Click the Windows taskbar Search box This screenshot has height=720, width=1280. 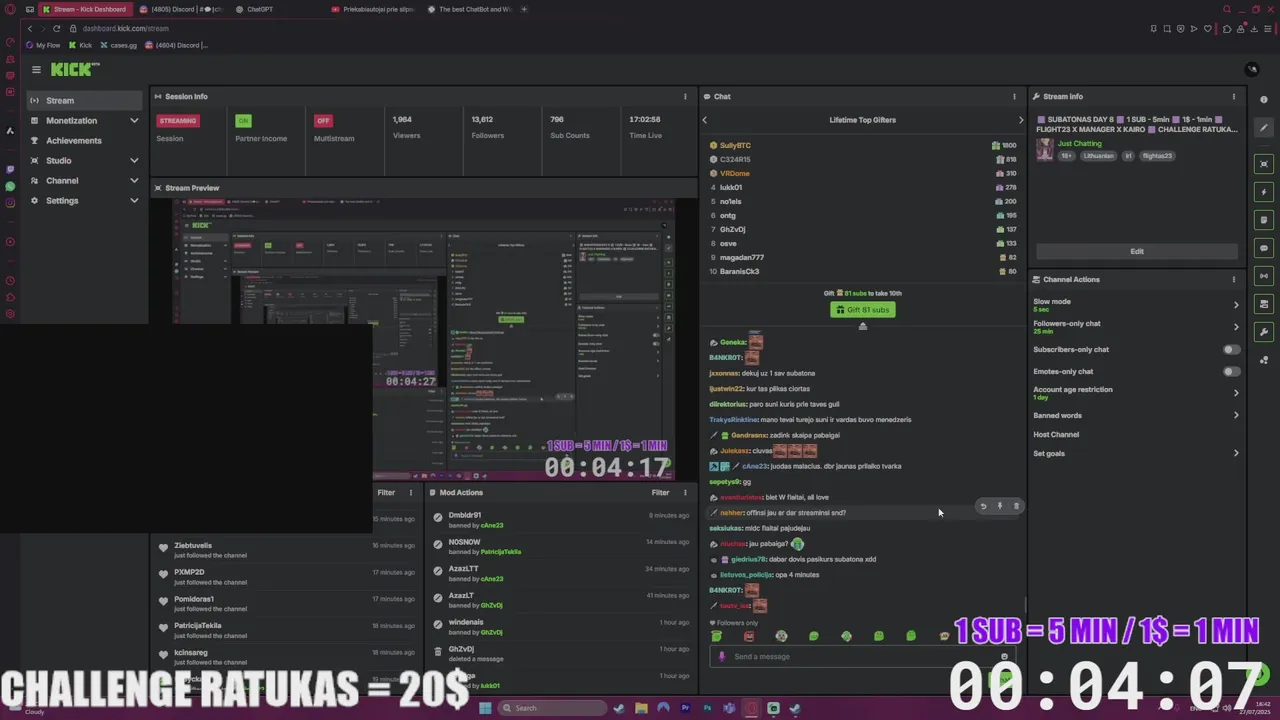click(553, 708)
